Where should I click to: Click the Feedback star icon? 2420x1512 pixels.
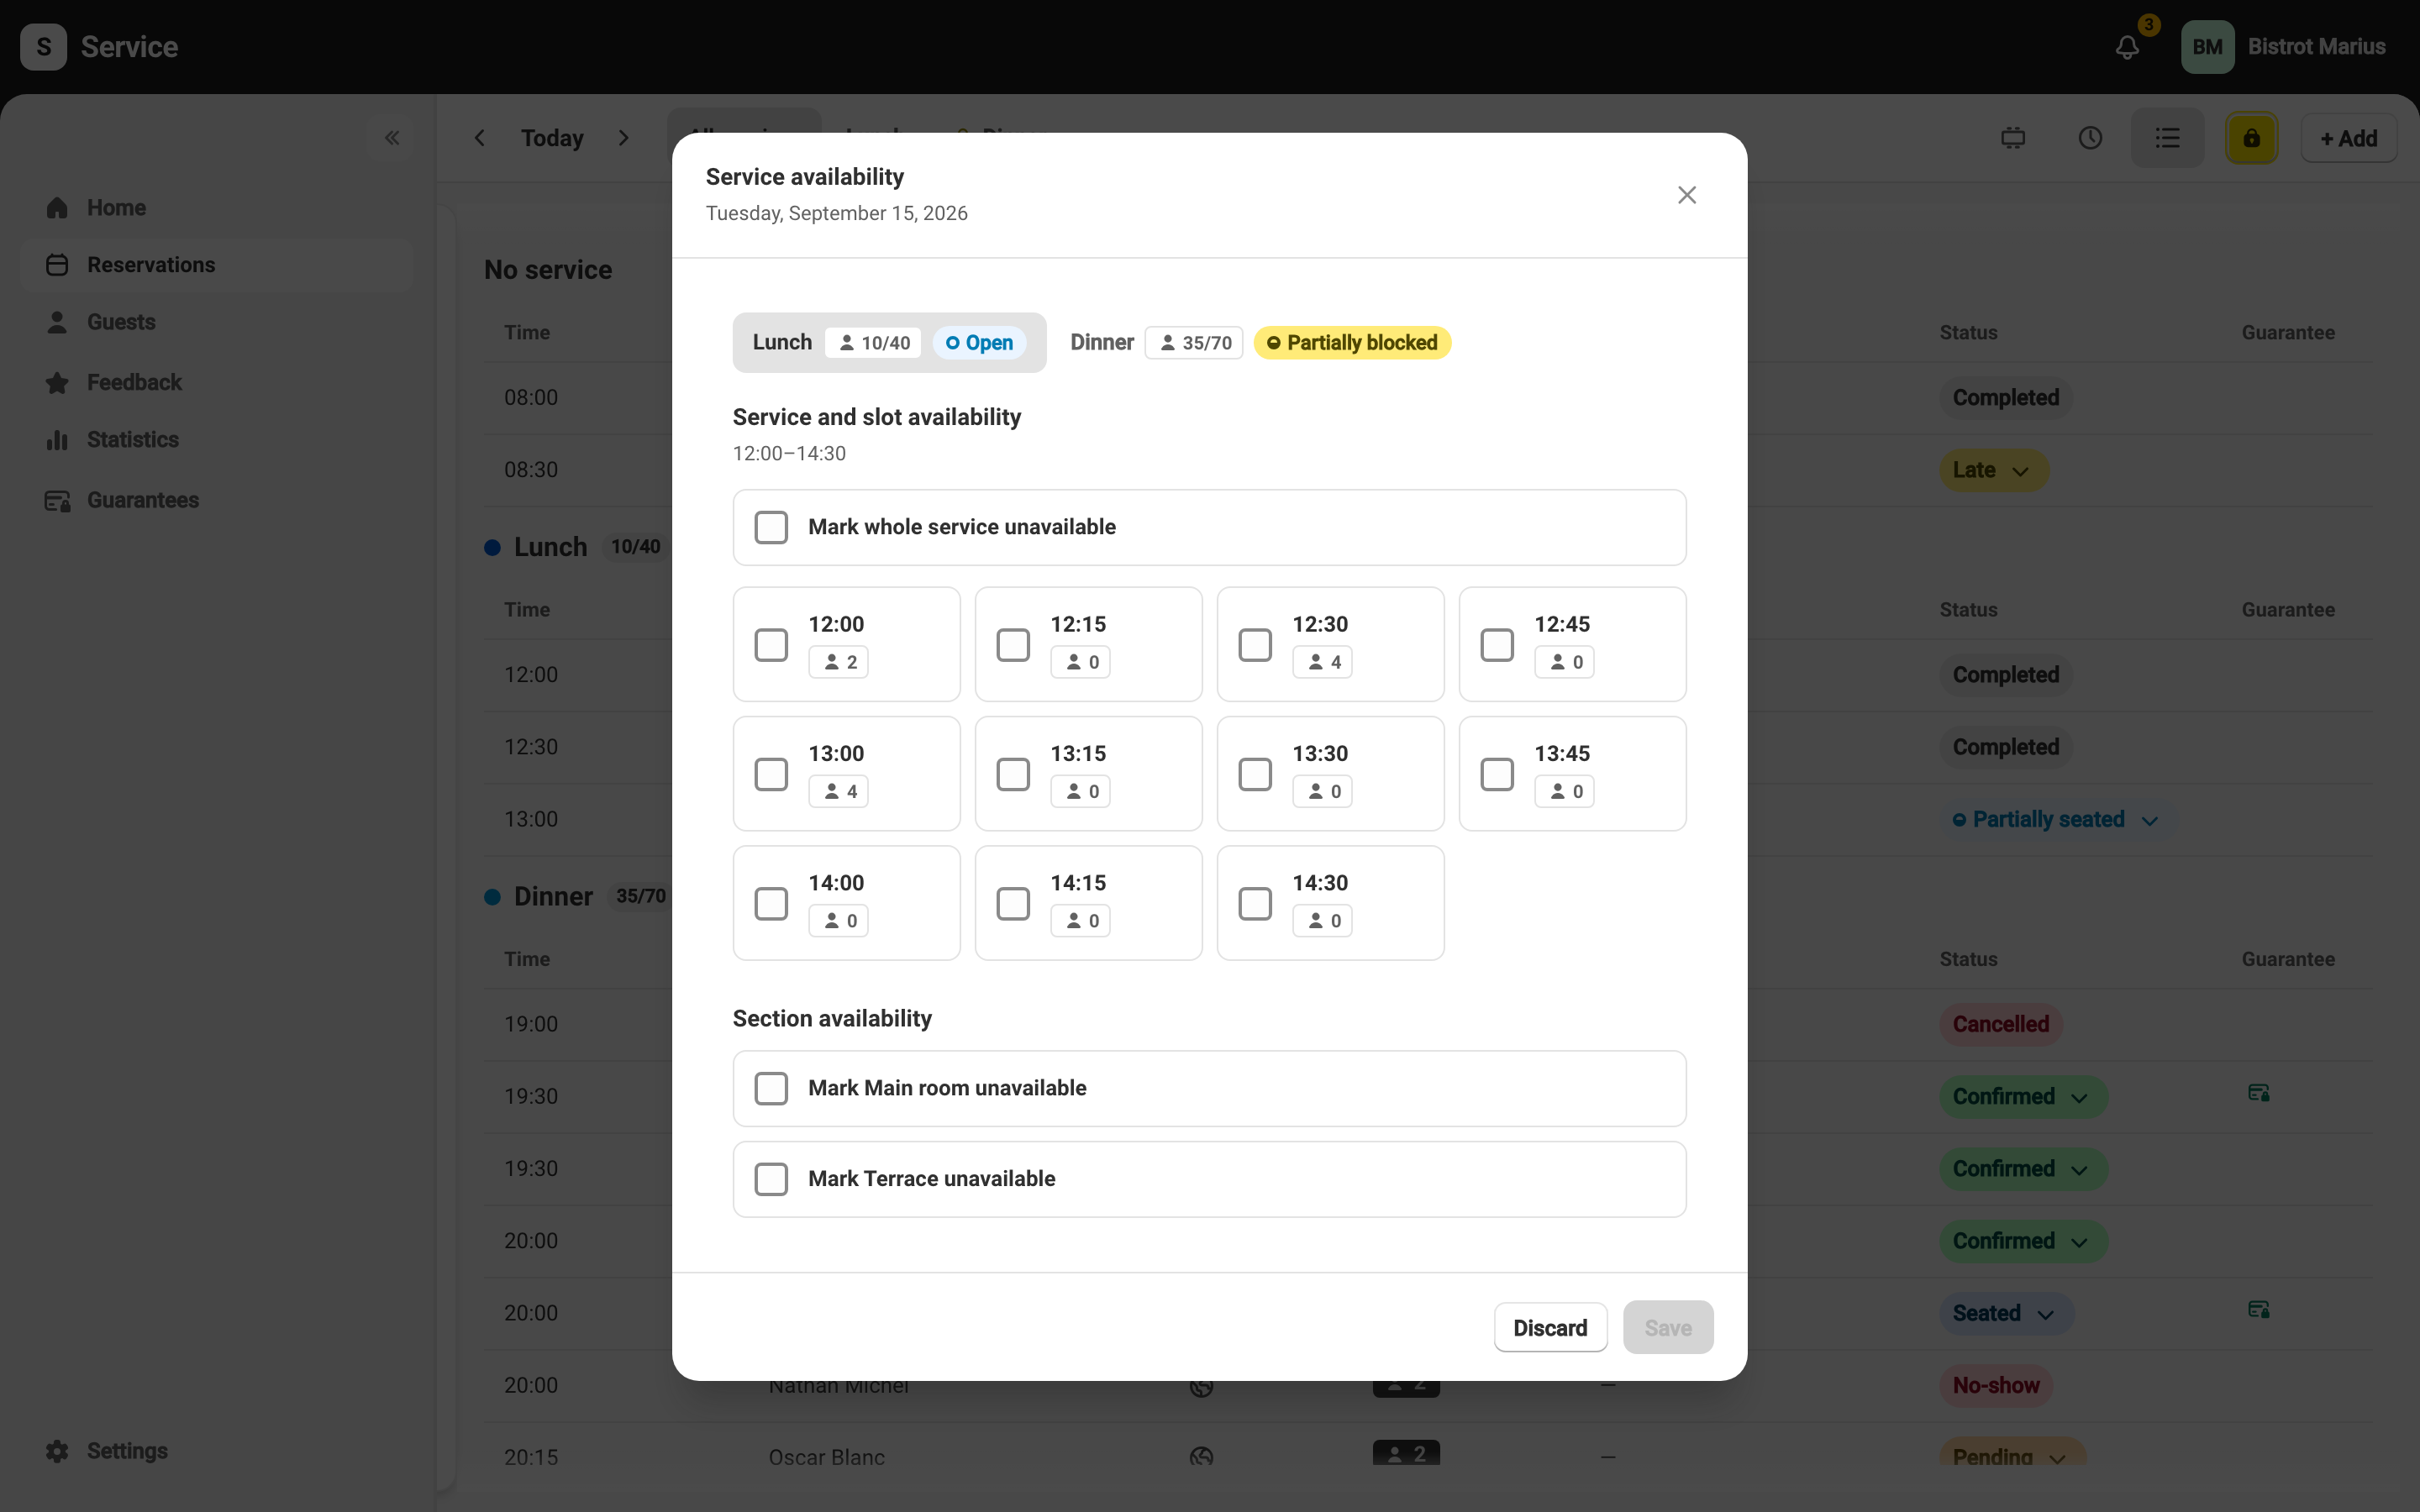pos(57,383)
